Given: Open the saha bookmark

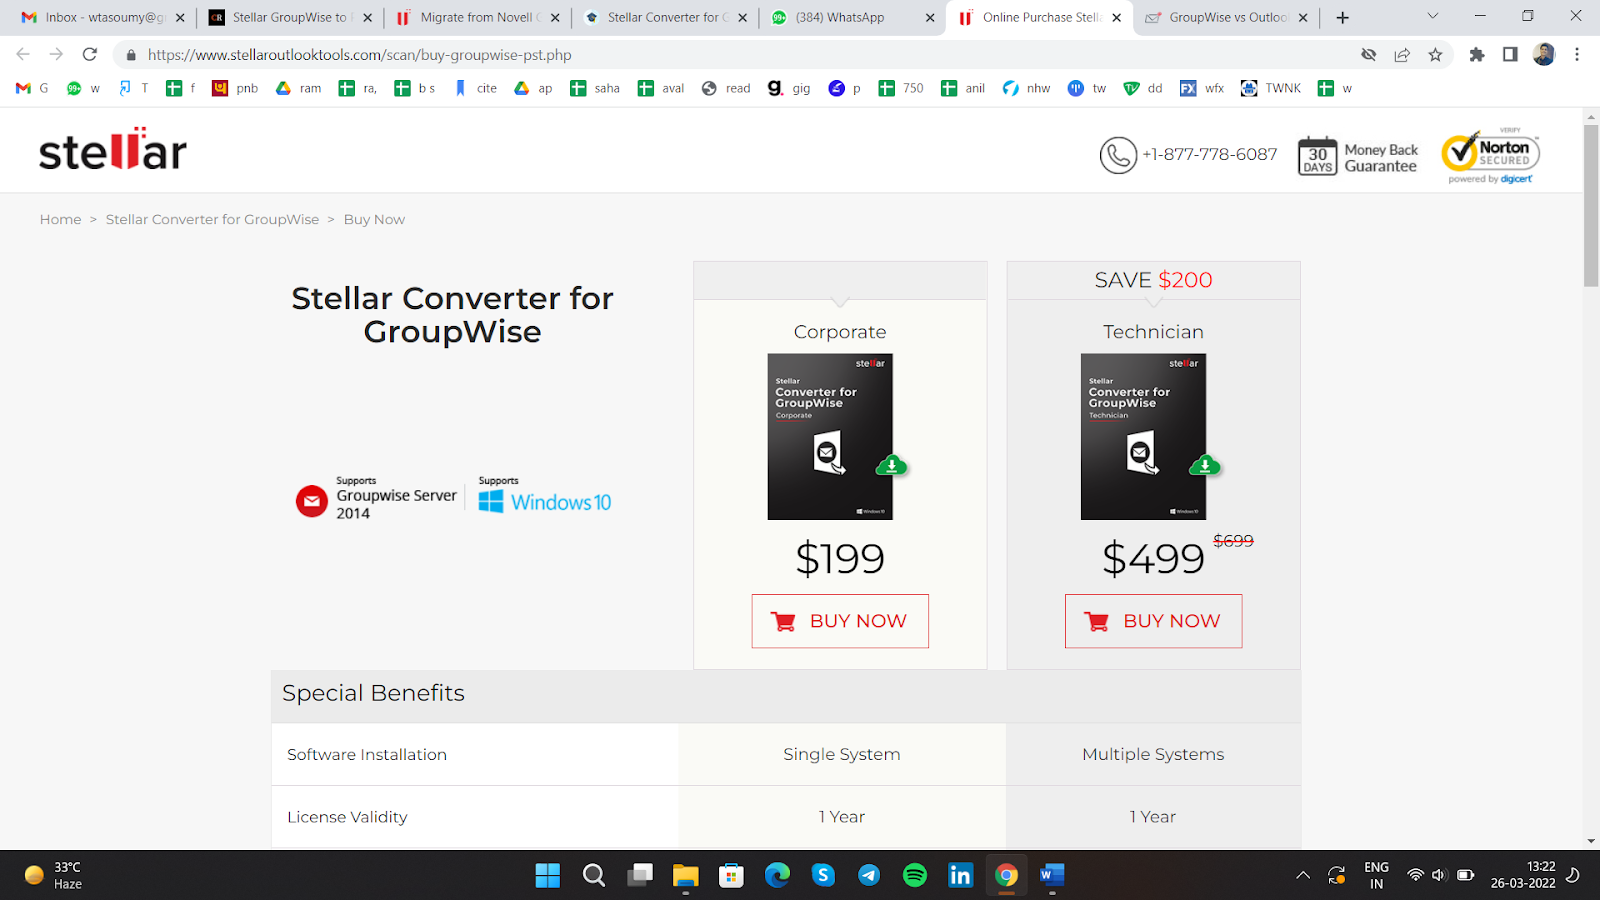Looking at the screenshot, I should click(x=595, y=88).
